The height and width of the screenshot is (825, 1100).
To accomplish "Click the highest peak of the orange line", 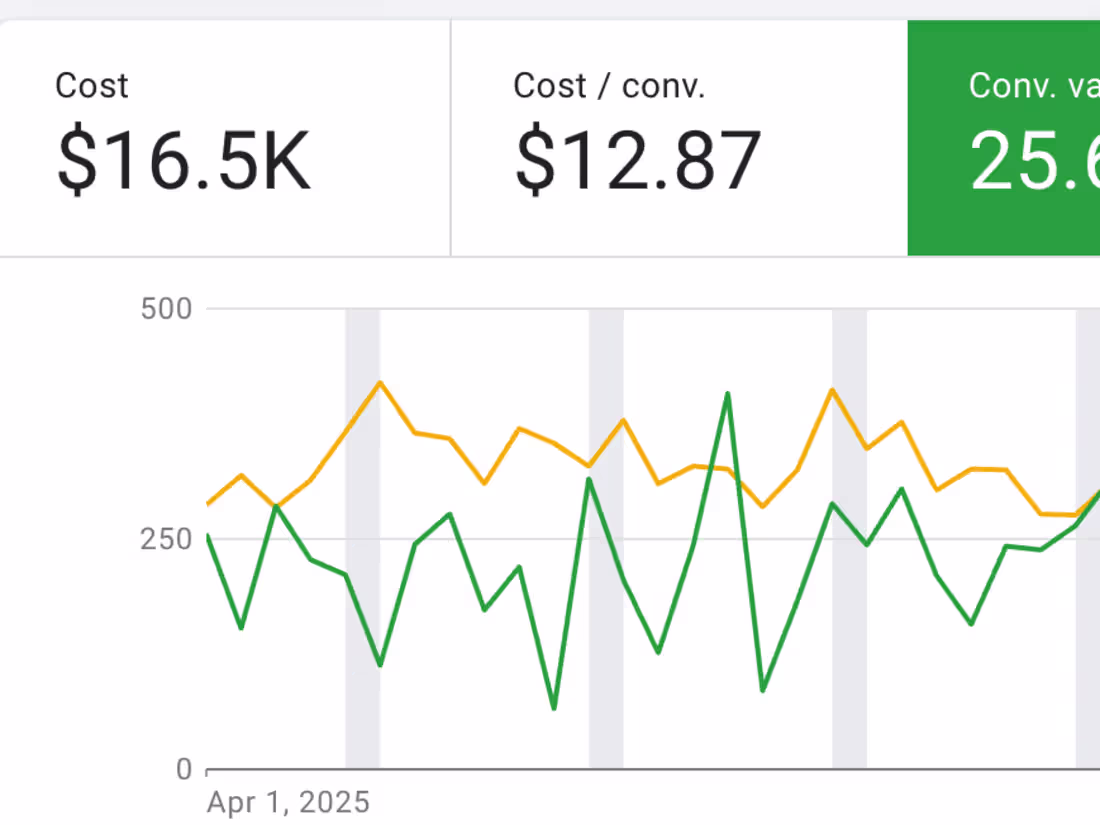I will point(380,383).
